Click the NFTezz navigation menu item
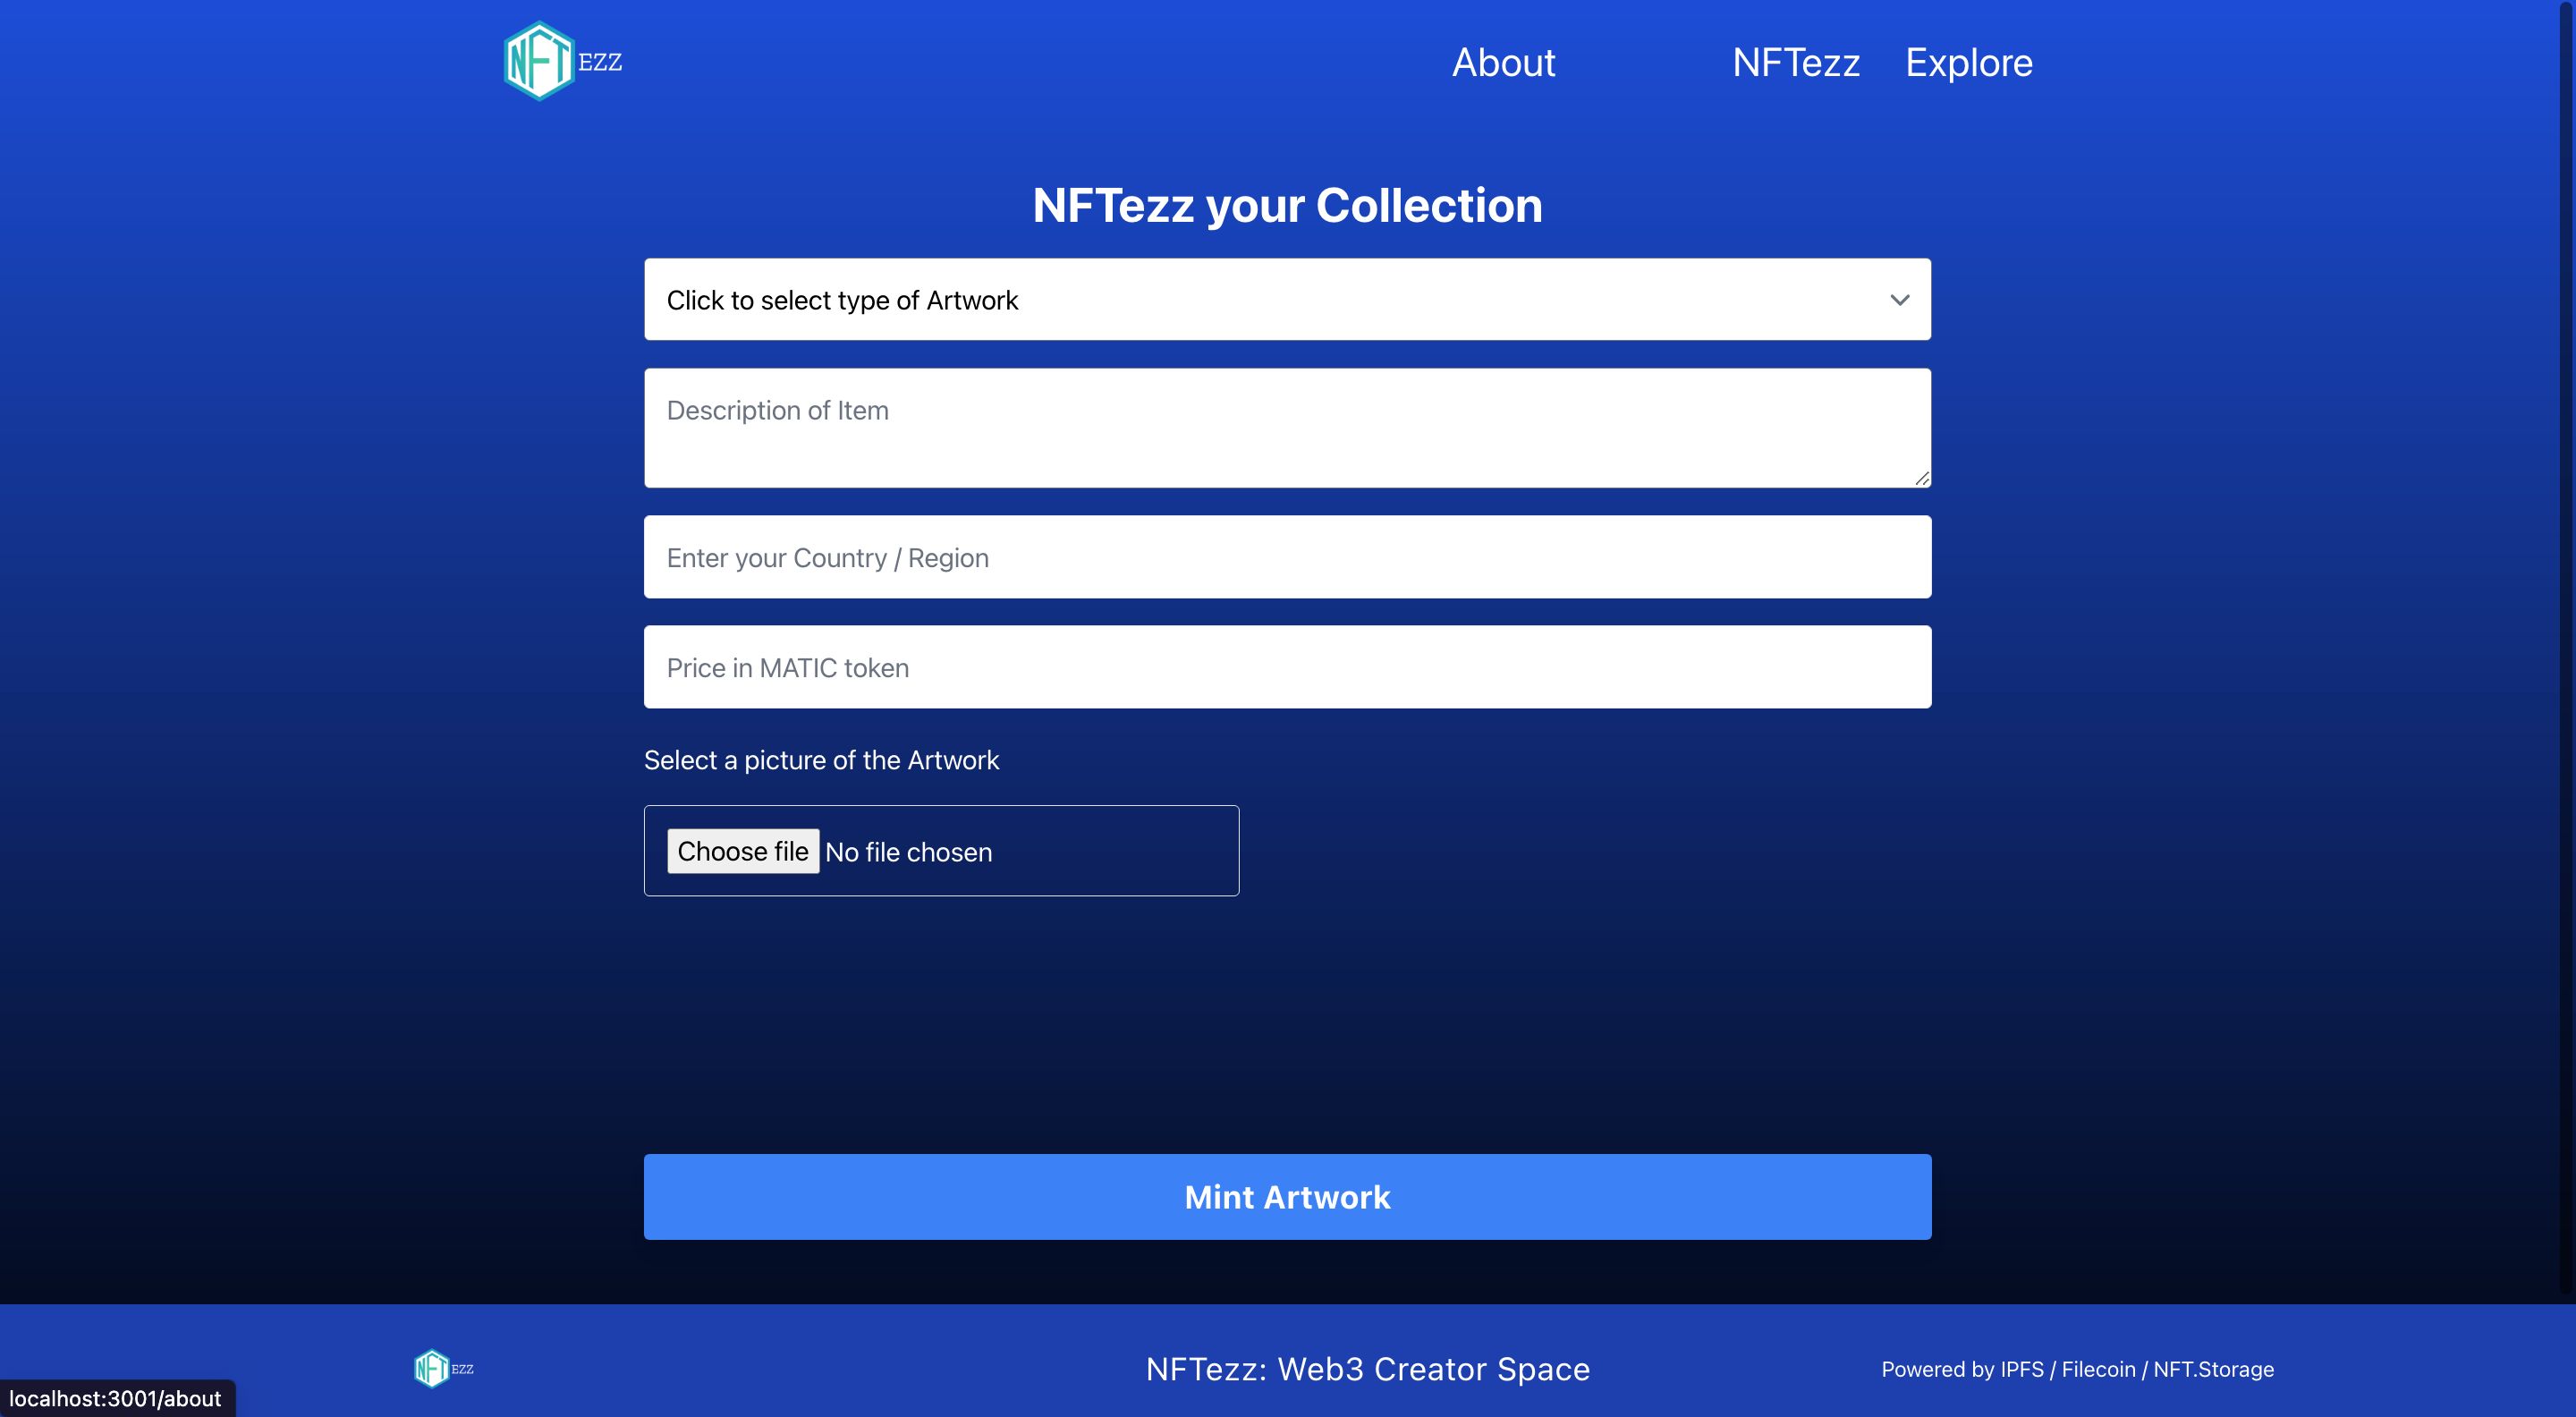The image size is (2576, 1417). [1794, 61]
